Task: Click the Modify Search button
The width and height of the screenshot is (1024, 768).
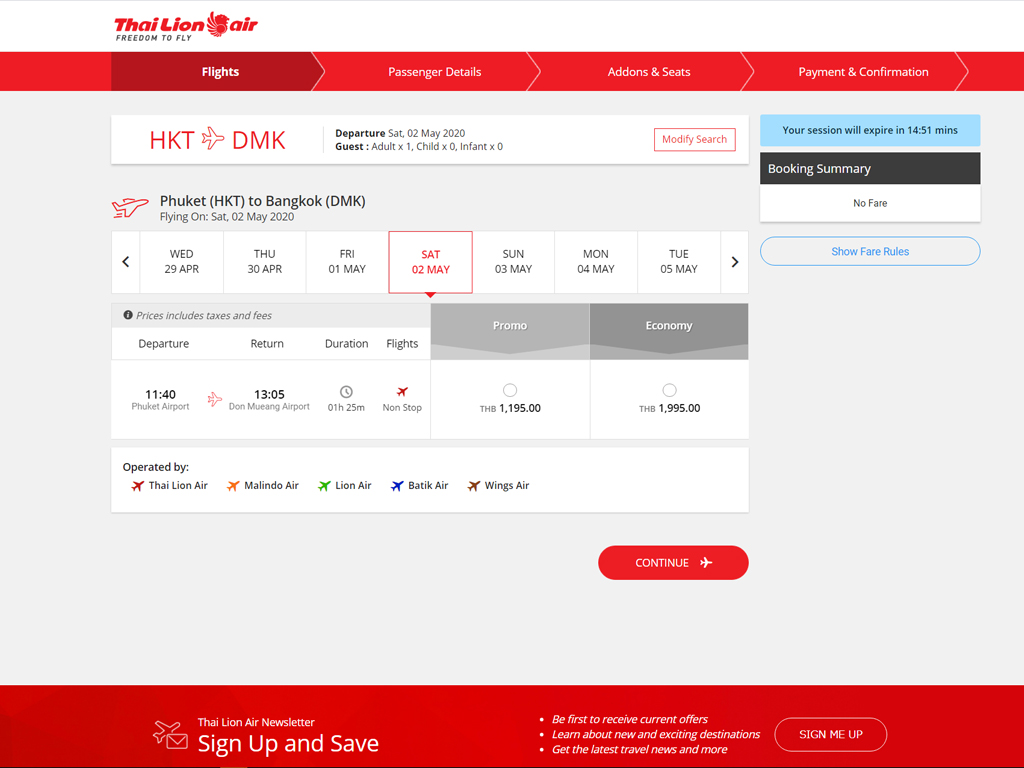Action: [694, 139]
